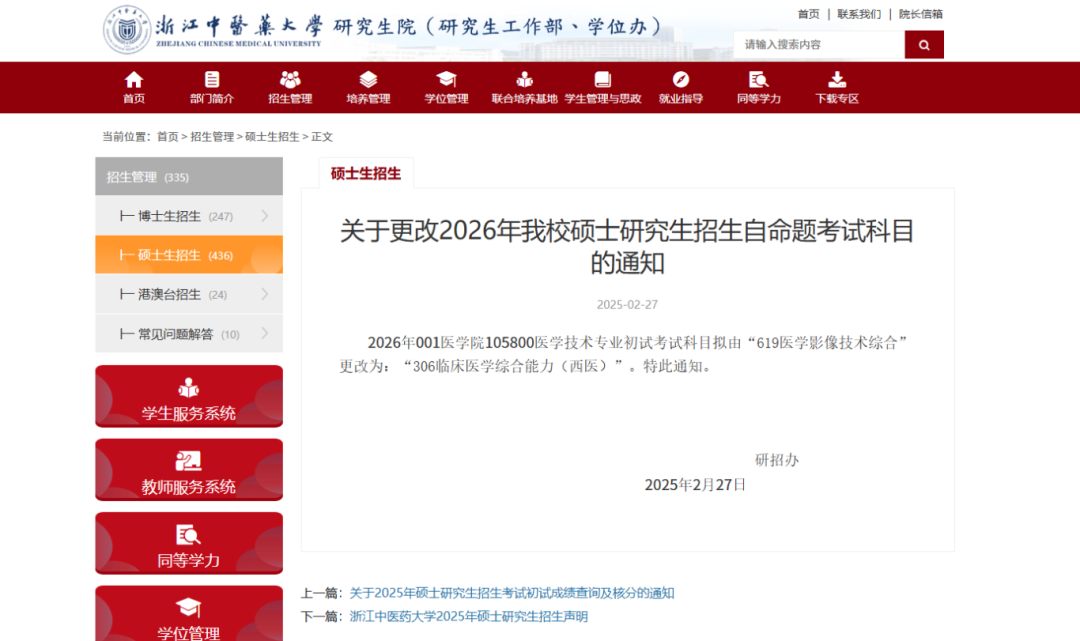Expand 港澳台招生 with its chevron arrow
This screenshot has width=1080, height=641.
(x=264, y=294)
